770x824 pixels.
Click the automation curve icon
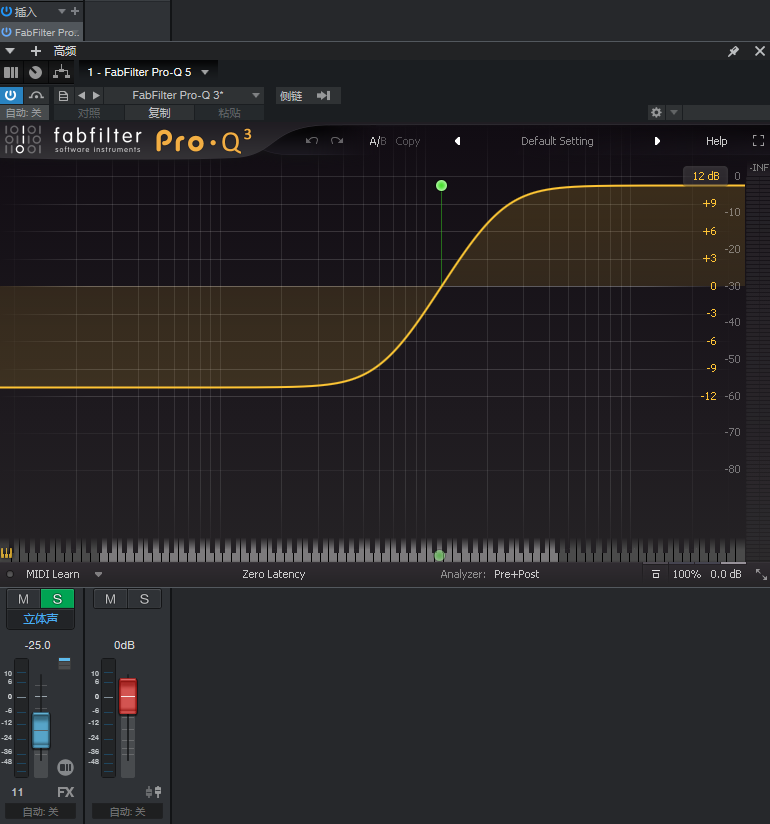[x=36, y=96]
